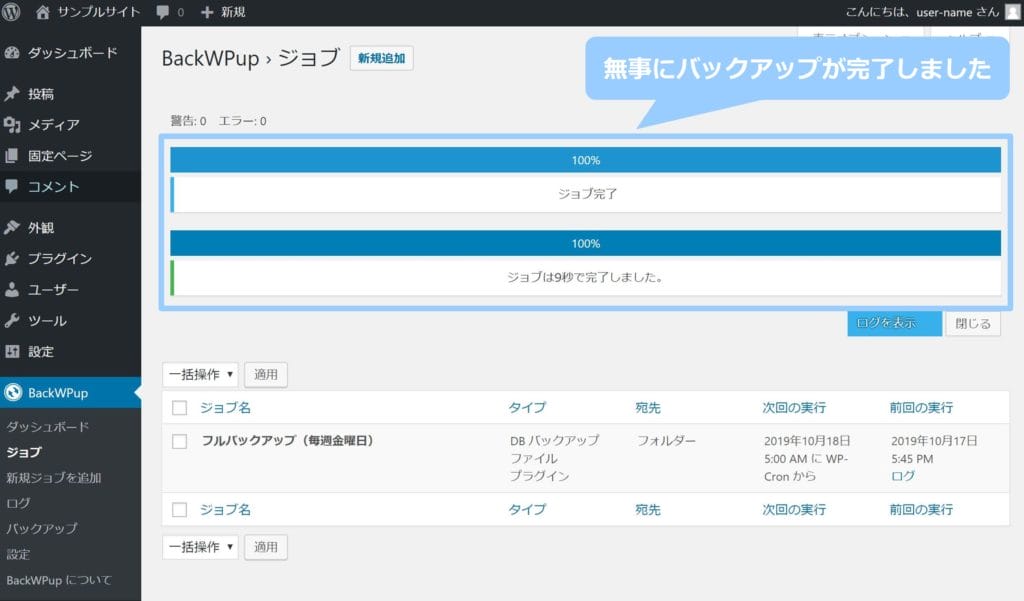Viewport: 1024px width, 601px height.
Task: Open the comments bubble icon in admin bar
Action: point(163,12)
